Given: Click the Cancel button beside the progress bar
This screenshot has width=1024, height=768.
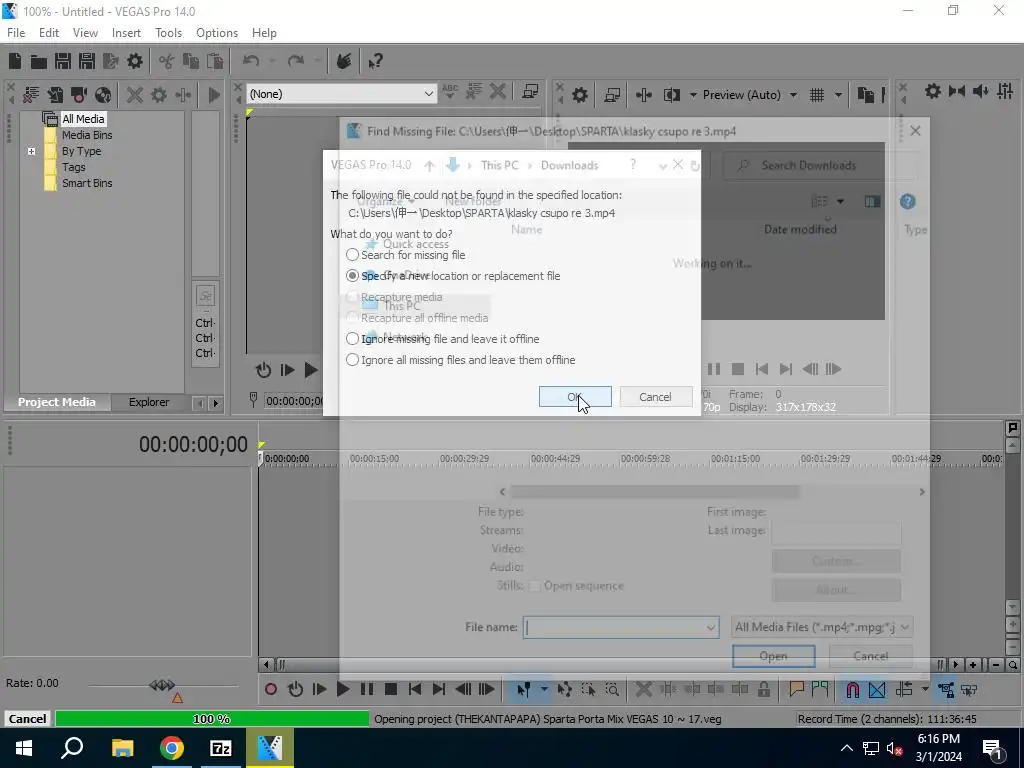Looking at the screenshot, I should pyautogui.click(x=27, y=719).
